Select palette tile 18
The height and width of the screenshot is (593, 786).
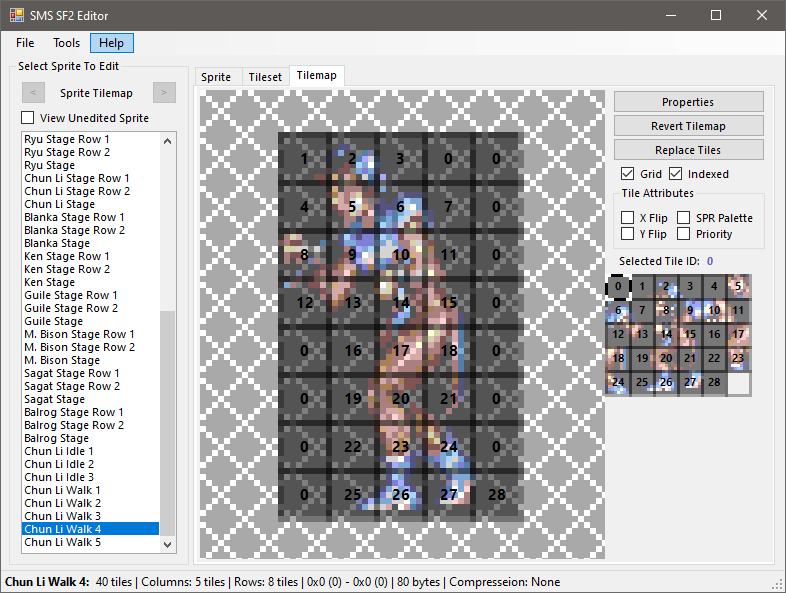[x=618, y=358]
